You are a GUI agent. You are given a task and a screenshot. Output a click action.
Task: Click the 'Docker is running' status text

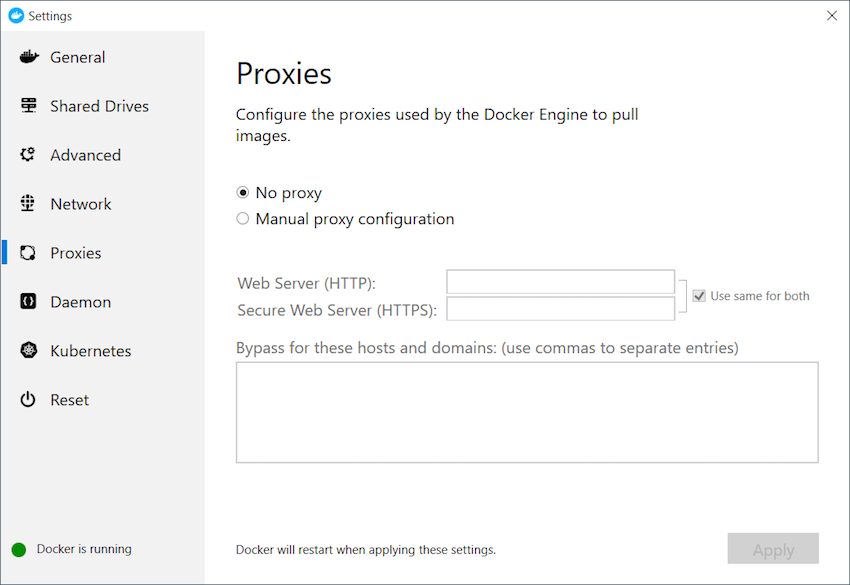84,549
